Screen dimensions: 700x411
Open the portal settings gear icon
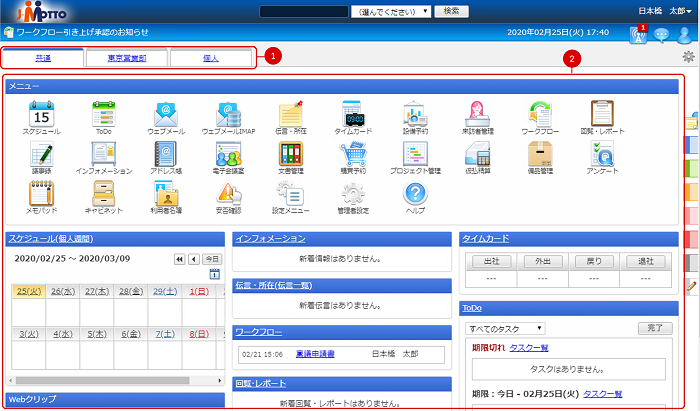pyautogui.click(x=689, y=57)
